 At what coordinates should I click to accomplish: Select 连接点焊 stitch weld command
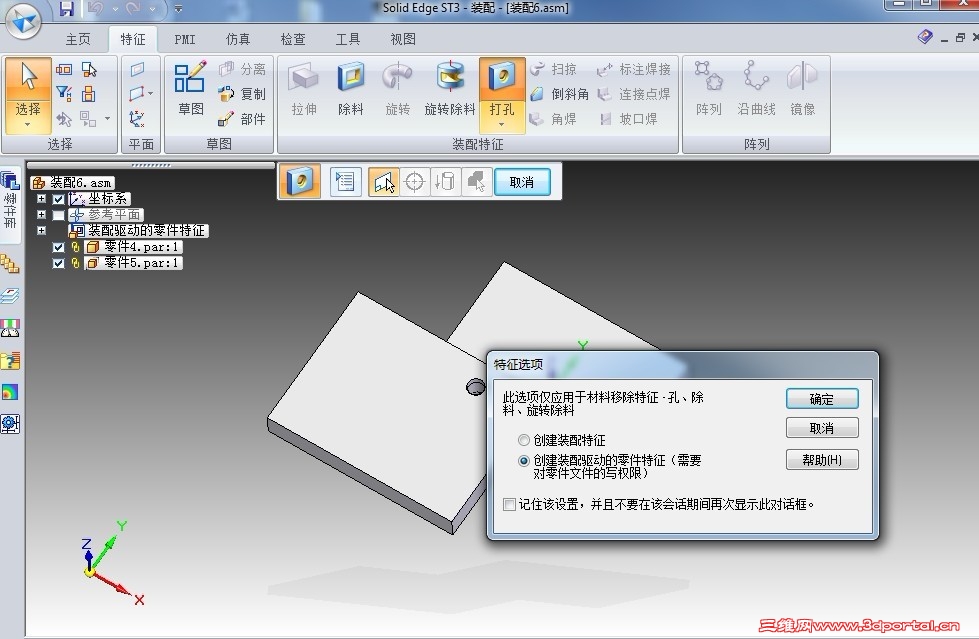tap(634, 94)
